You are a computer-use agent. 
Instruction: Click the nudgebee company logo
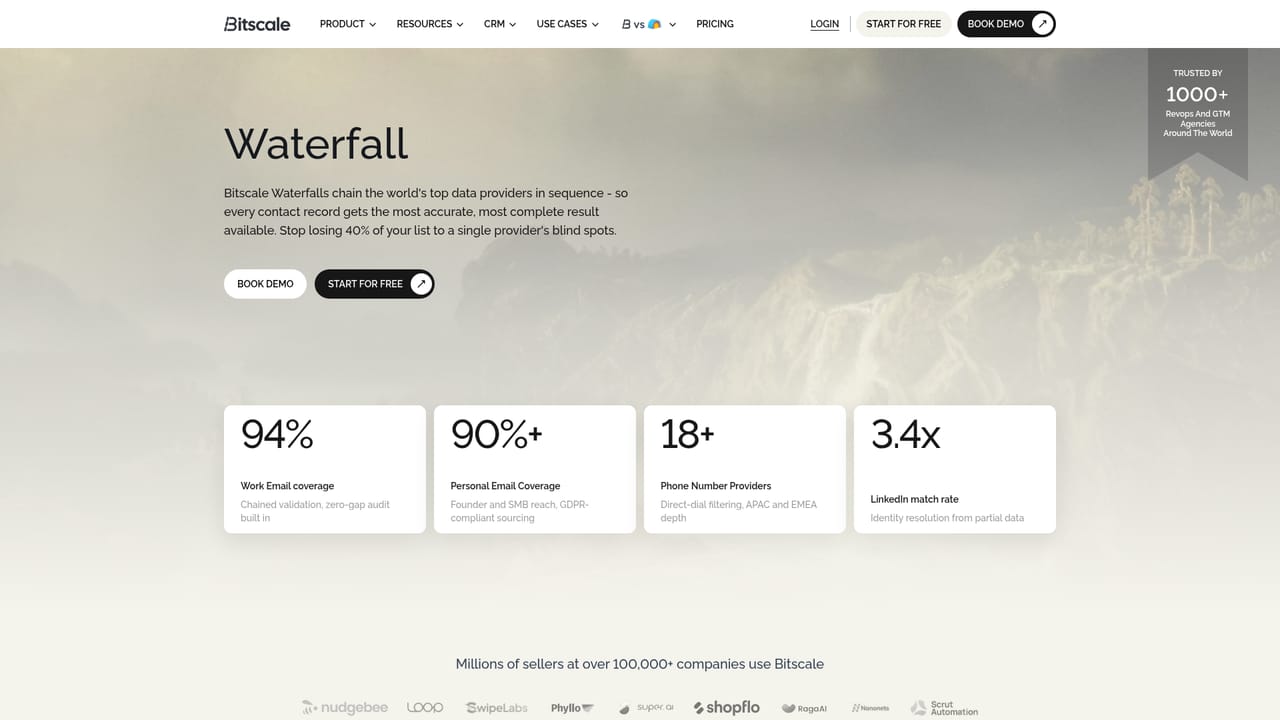point(345,708)
